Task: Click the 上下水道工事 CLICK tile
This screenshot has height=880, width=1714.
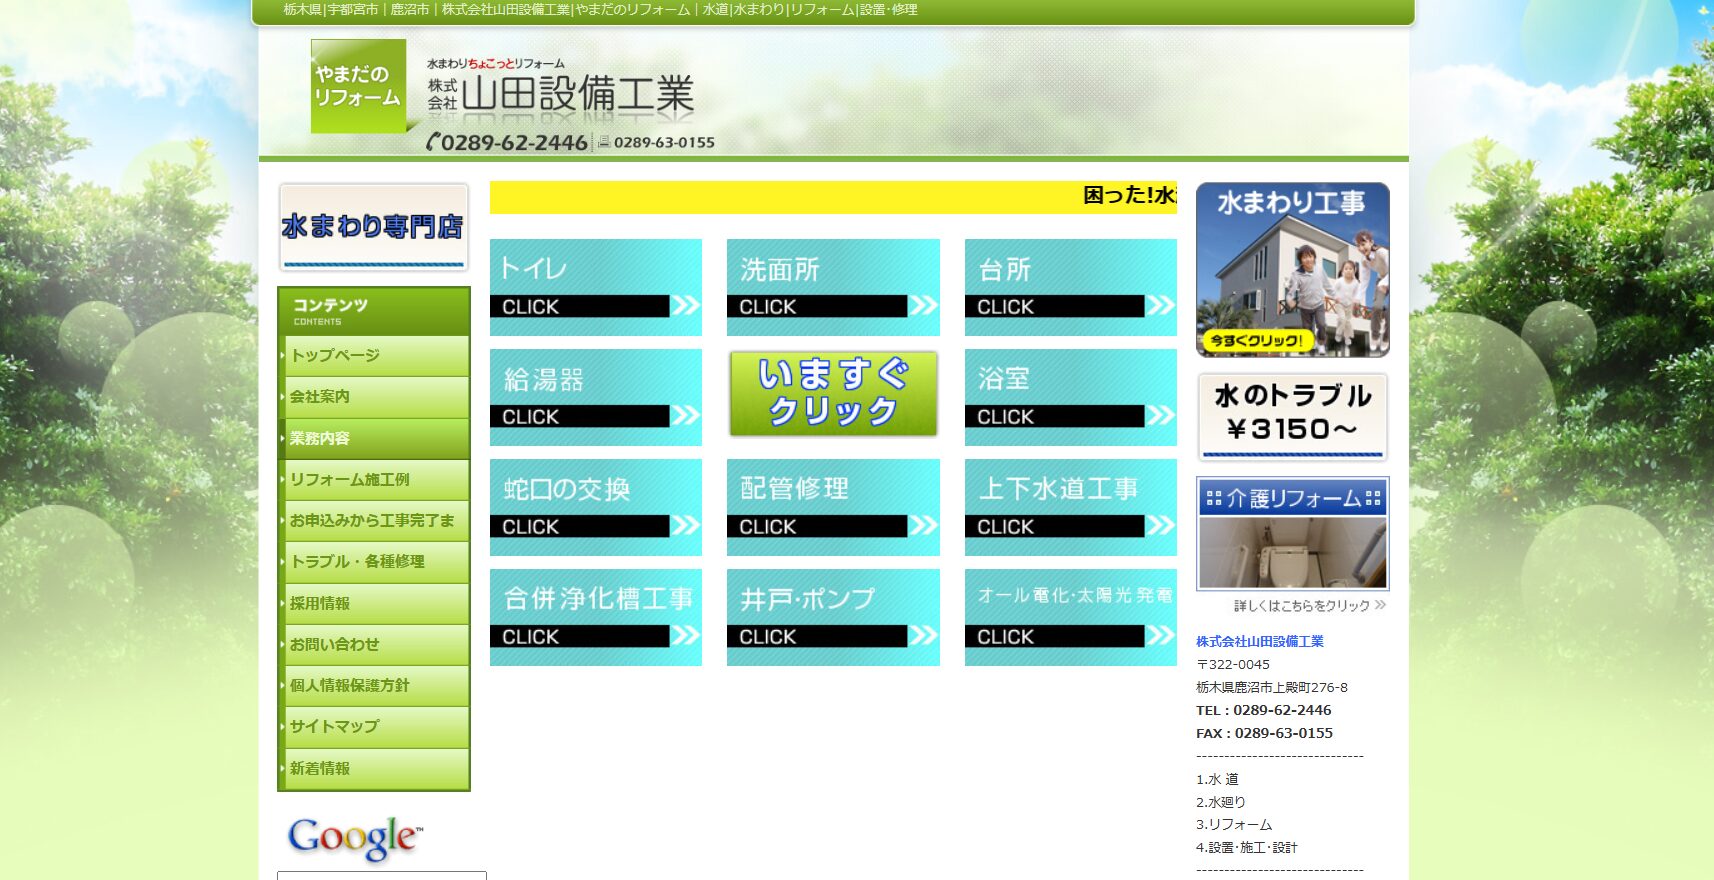Action: click(1071, 507)
